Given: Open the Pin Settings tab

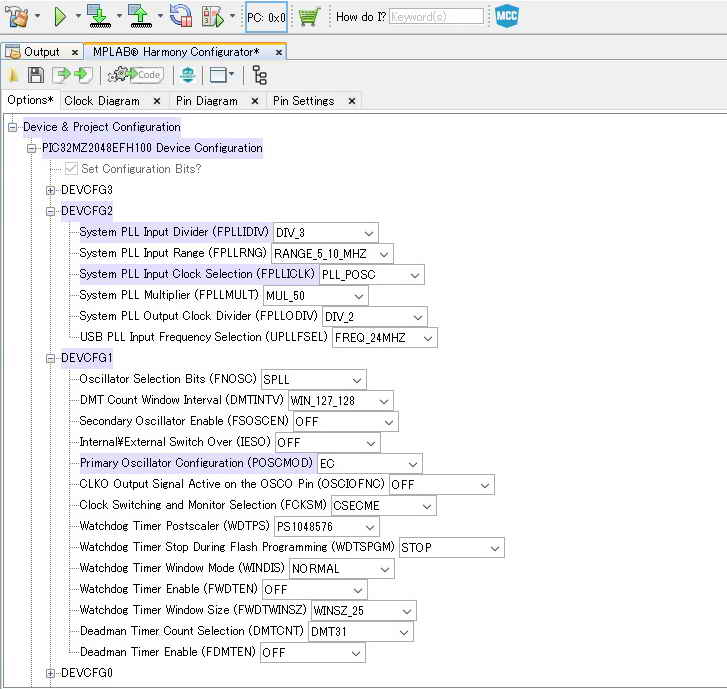Looking at the screenshot, I should tap(303, 101).
